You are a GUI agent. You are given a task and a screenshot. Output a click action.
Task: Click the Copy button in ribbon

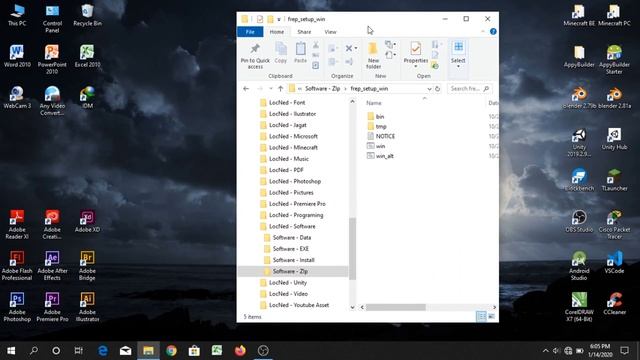[280, 53]
